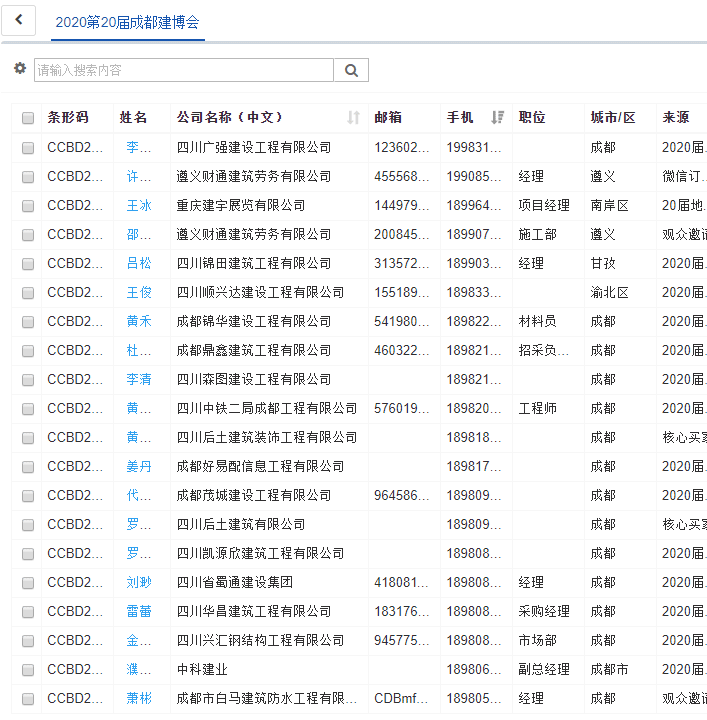Check the row for 重庆建宇展览有限公司
707x720 pixels.
pos(28,206)
